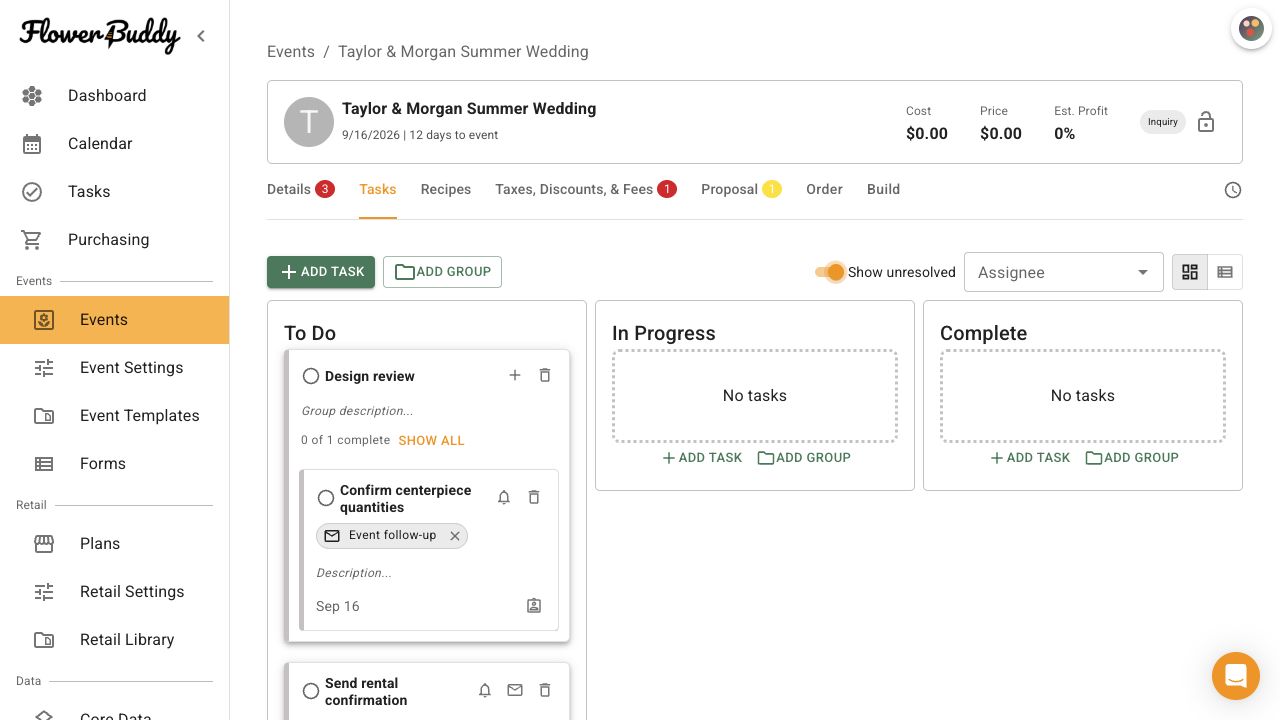Go to Calendar in the sidebar
Screen dimensions: 1280x720
tap(115, 144)
